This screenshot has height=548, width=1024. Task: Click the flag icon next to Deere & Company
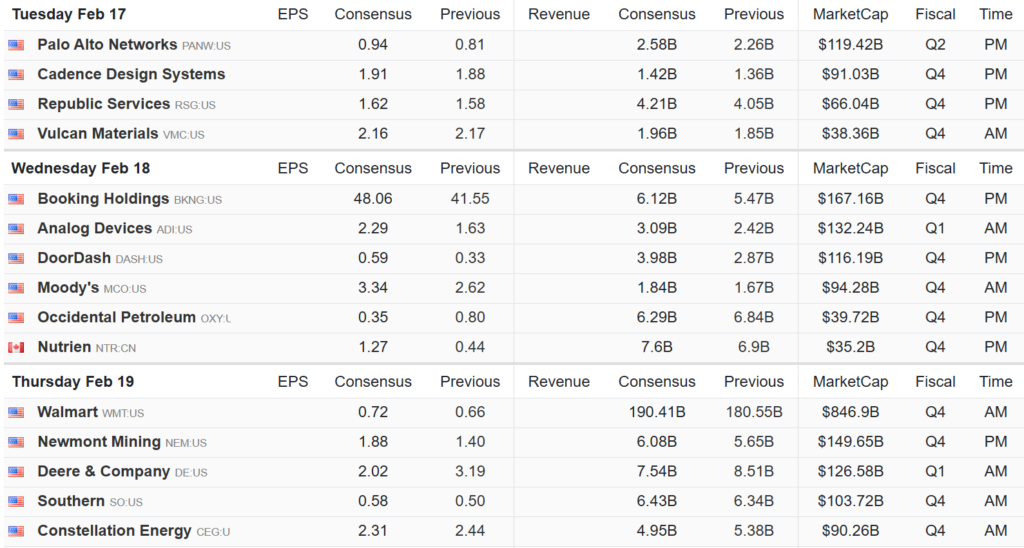[x=16, y=472]
